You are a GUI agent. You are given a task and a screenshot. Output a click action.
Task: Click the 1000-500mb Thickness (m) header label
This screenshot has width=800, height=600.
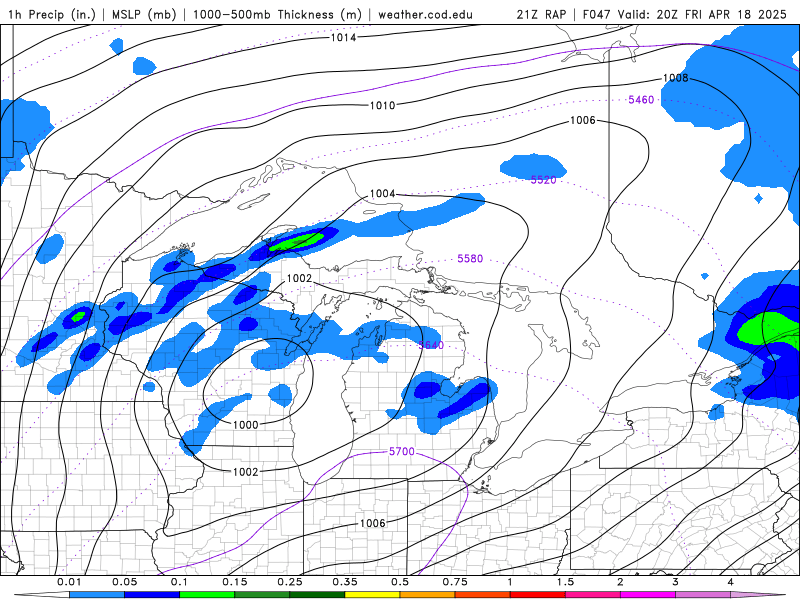(277, 14)
